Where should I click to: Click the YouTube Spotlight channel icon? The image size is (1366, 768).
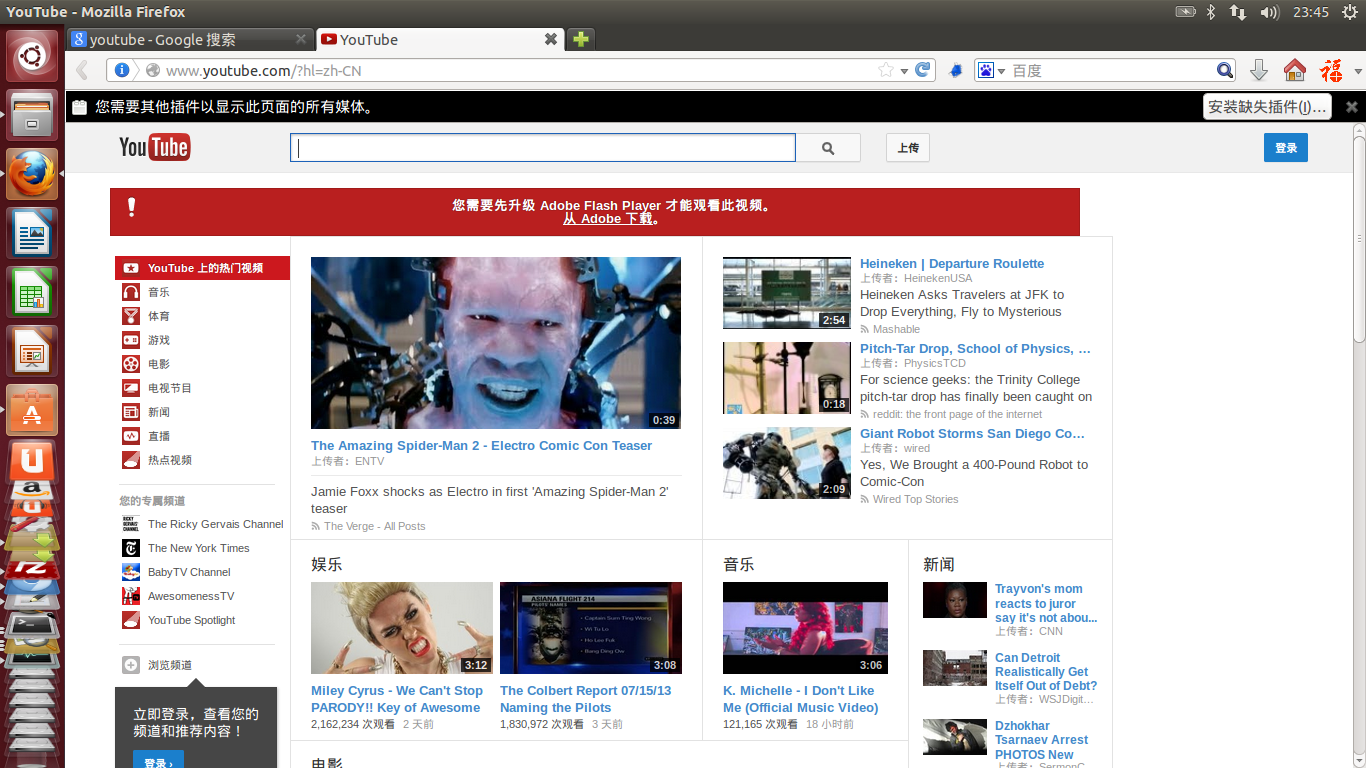[x=131, y=620]
